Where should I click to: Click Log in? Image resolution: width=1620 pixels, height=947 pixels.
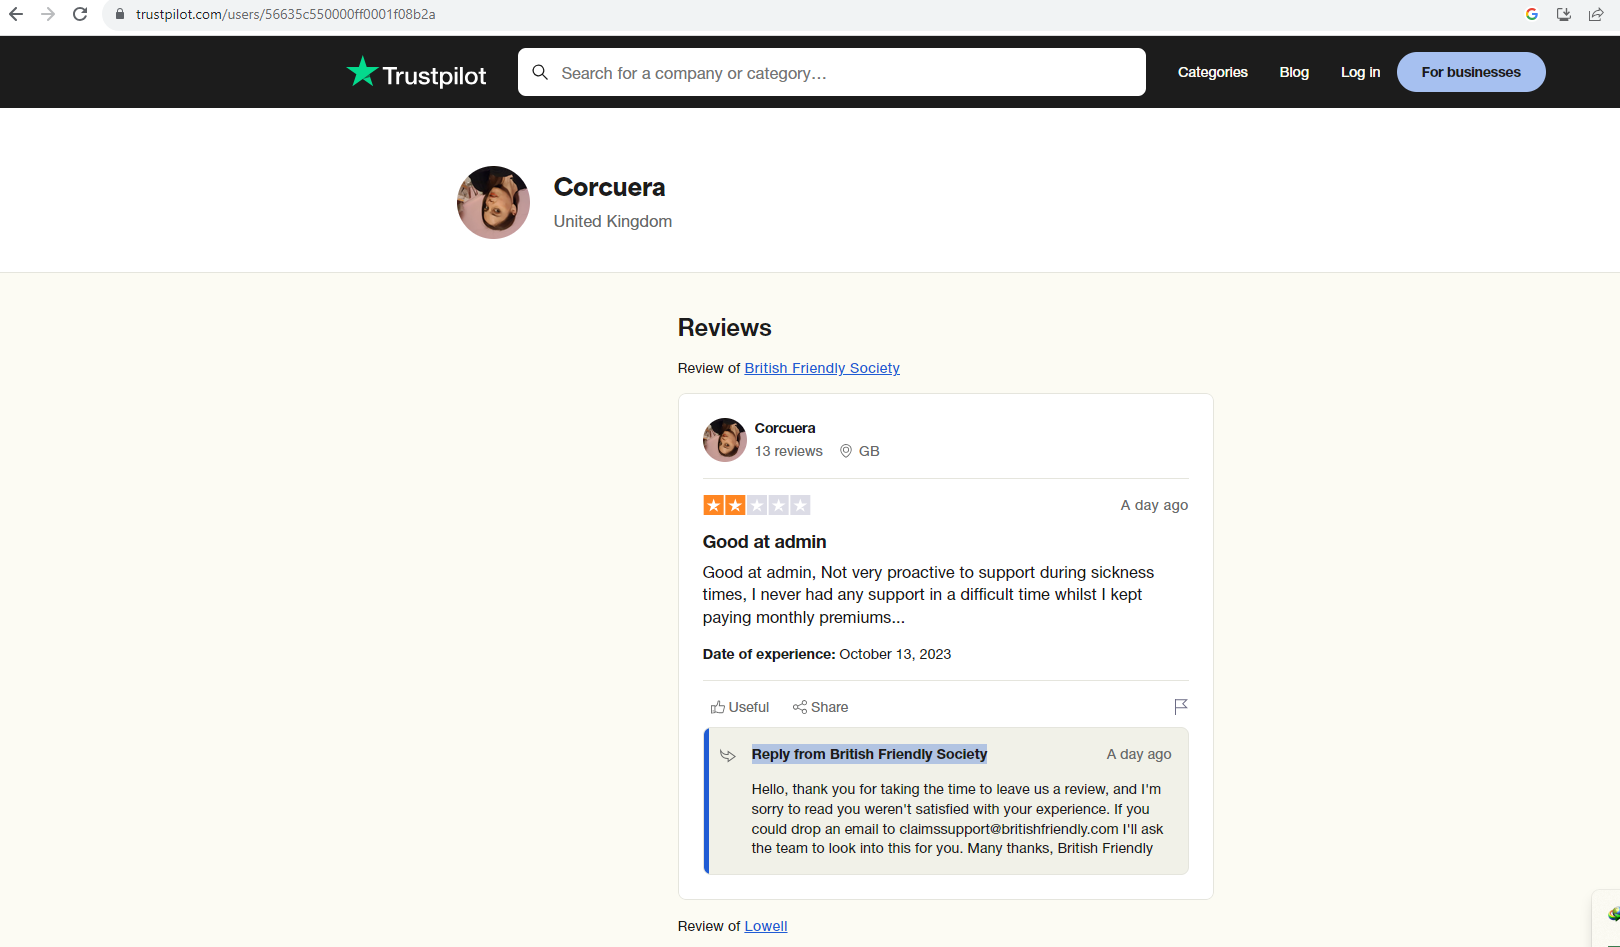click(1360, 72)
